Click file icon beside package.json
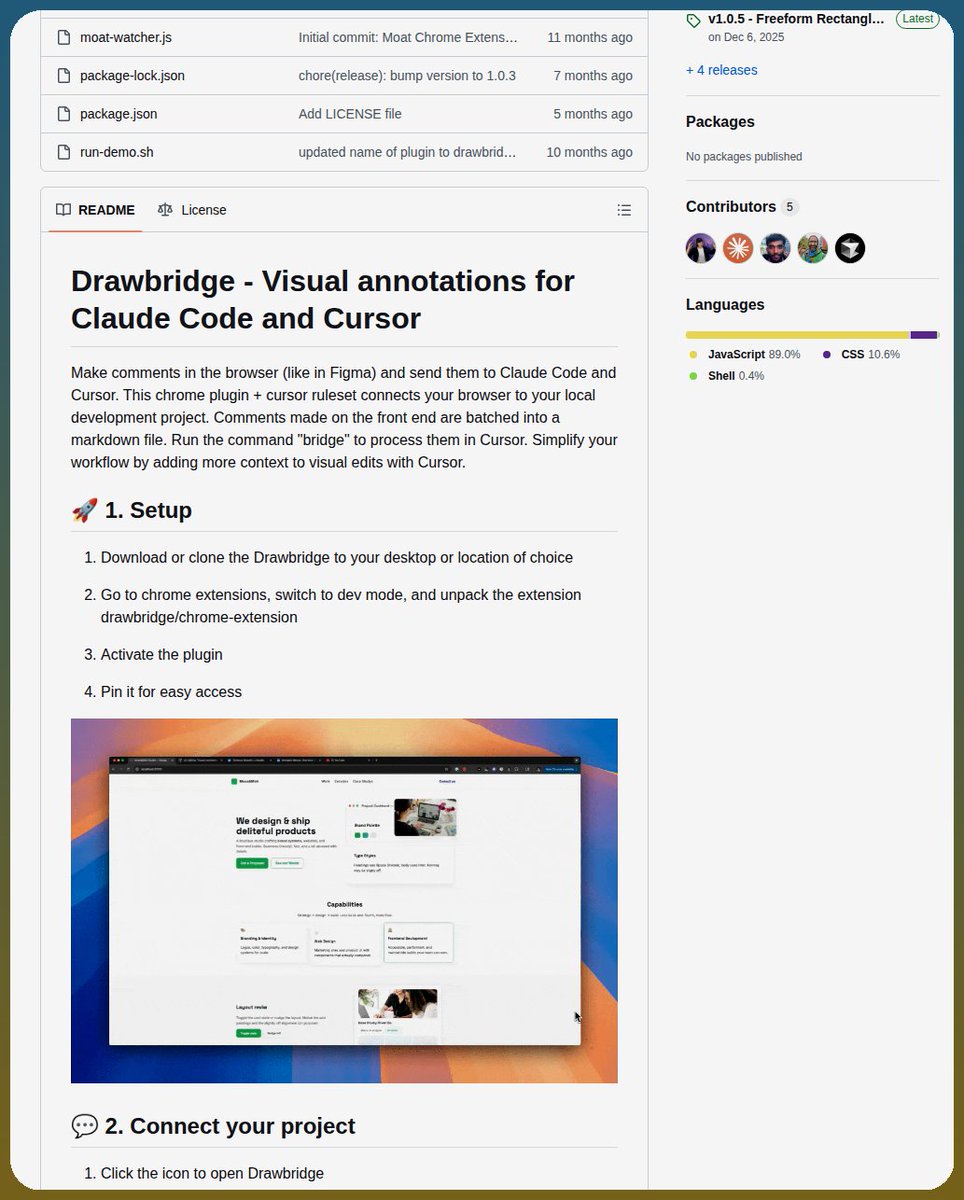Image resolution: width=964 pixels, height=1200 pixels. (63, 113)
